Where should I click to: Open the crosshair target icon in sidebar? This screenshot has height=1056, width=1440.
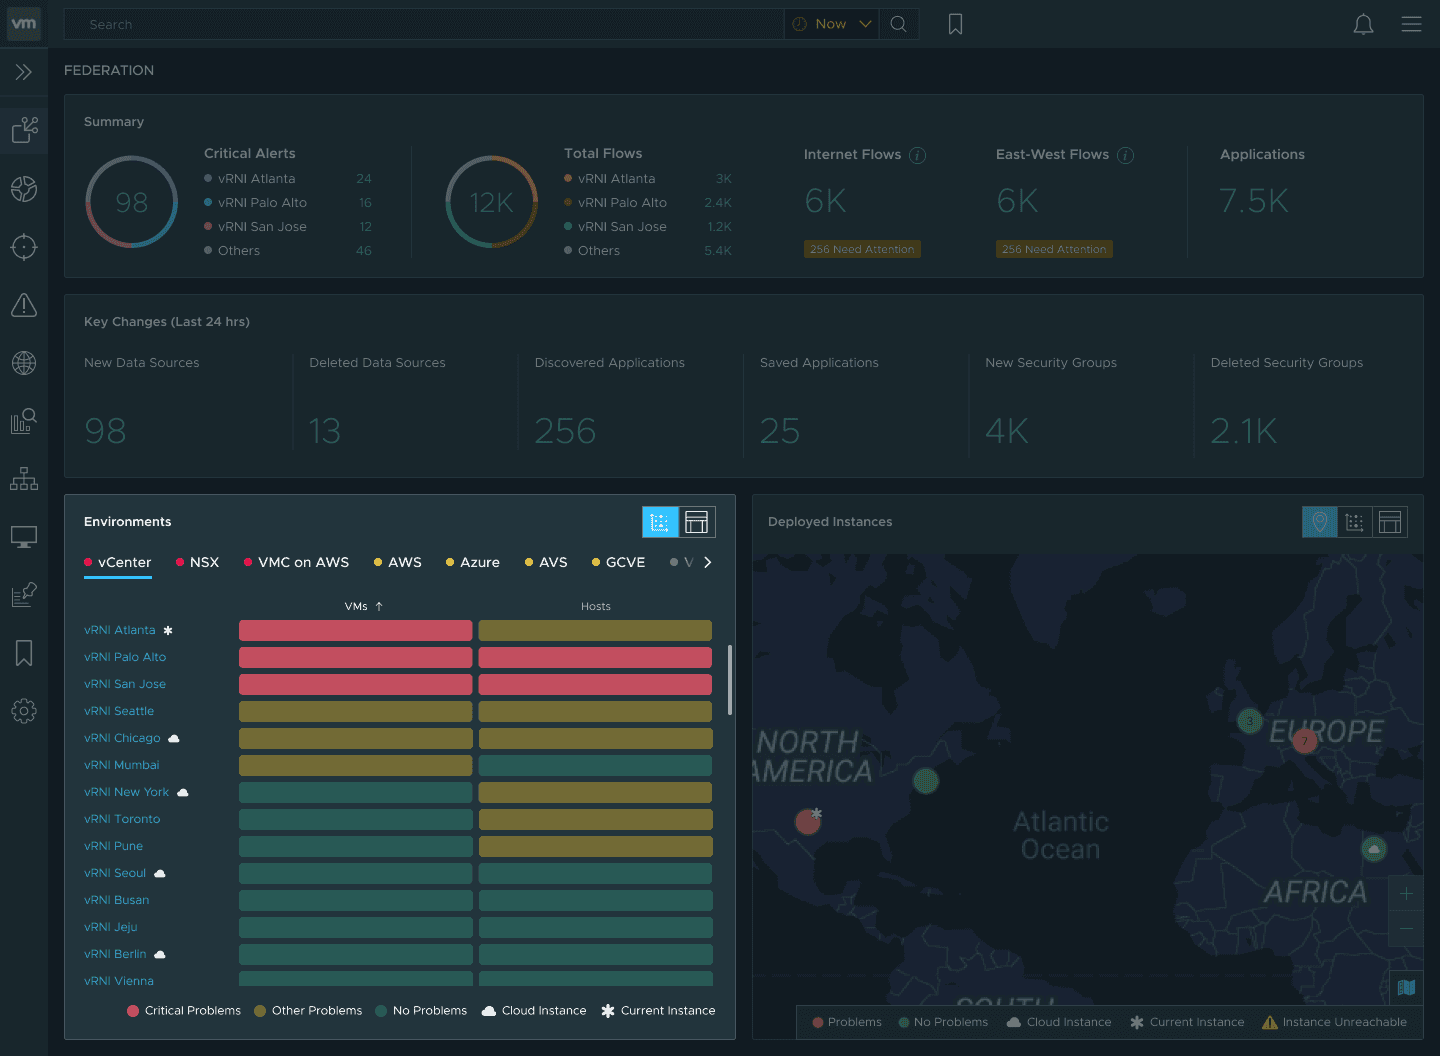pyautogui.click(x=24, y=247)
